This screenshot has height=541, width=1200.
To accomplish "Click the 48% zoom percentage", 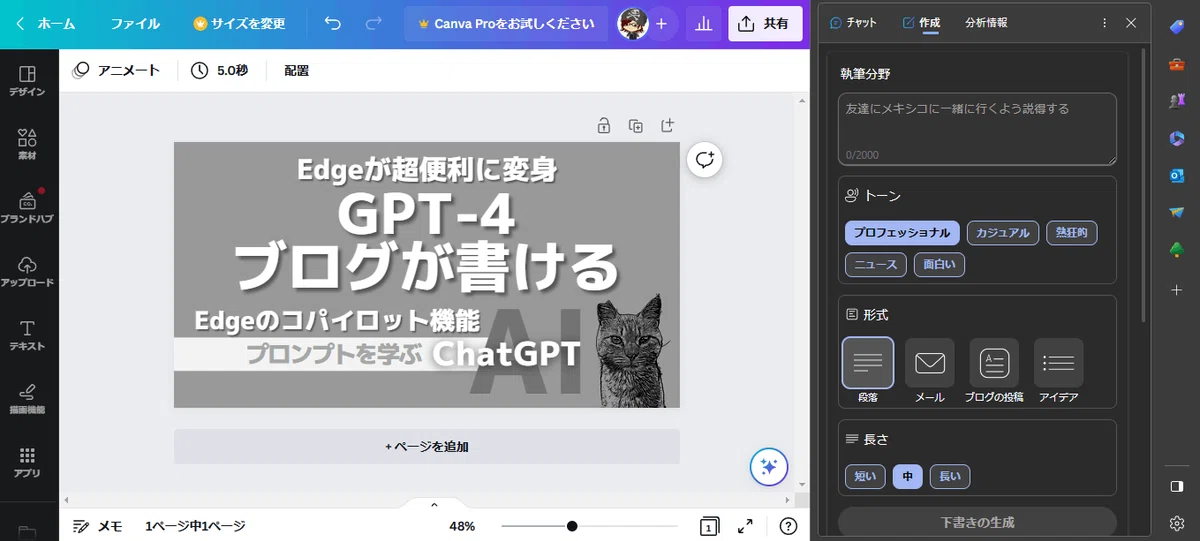I will (x=462, y=526).
